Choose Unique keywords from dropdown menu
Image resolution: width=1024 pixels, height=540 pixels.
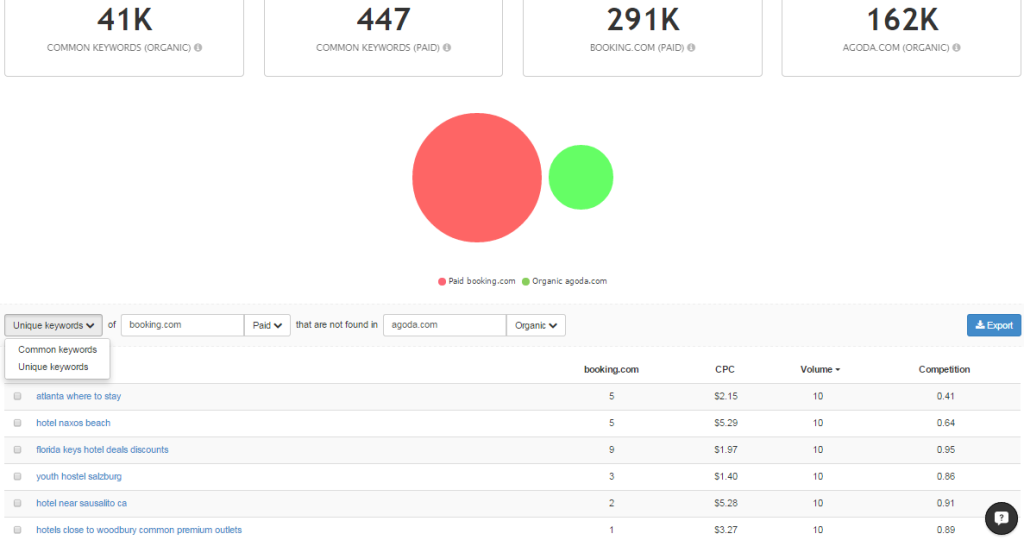[x=53, y=367]
